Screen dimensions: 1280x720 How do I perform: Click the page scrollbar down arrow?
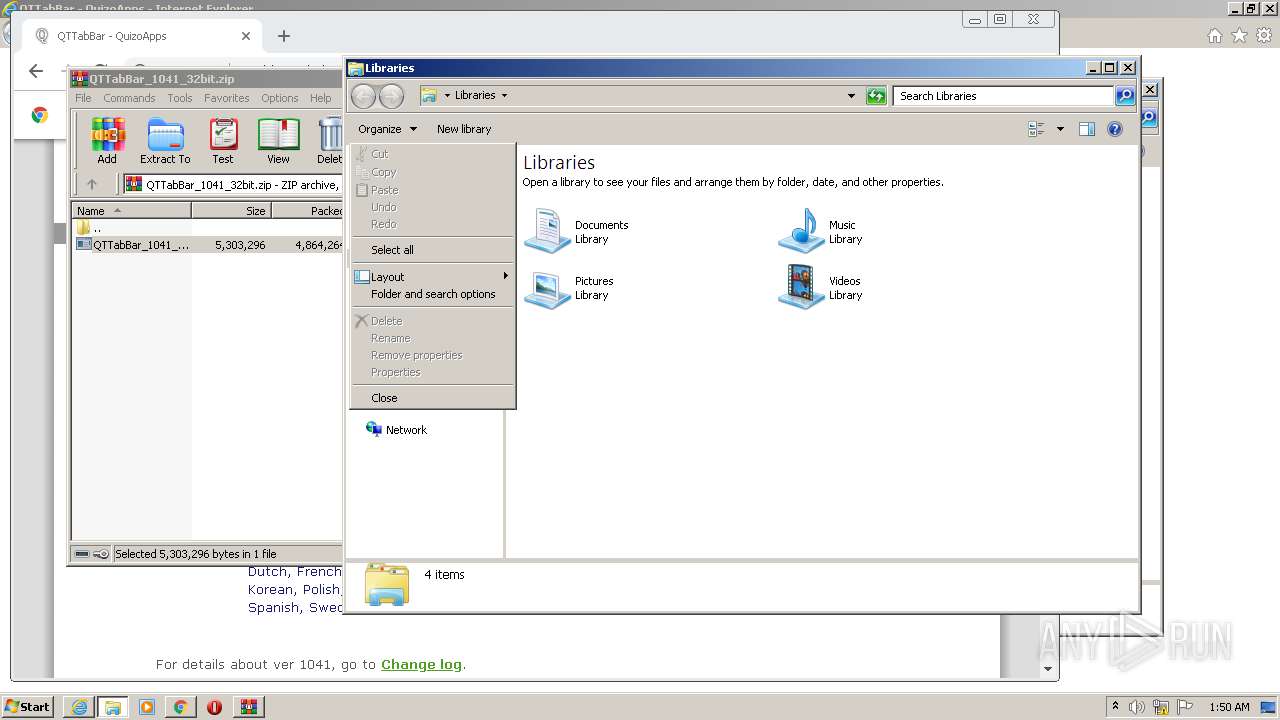[x=1048, y=669]
